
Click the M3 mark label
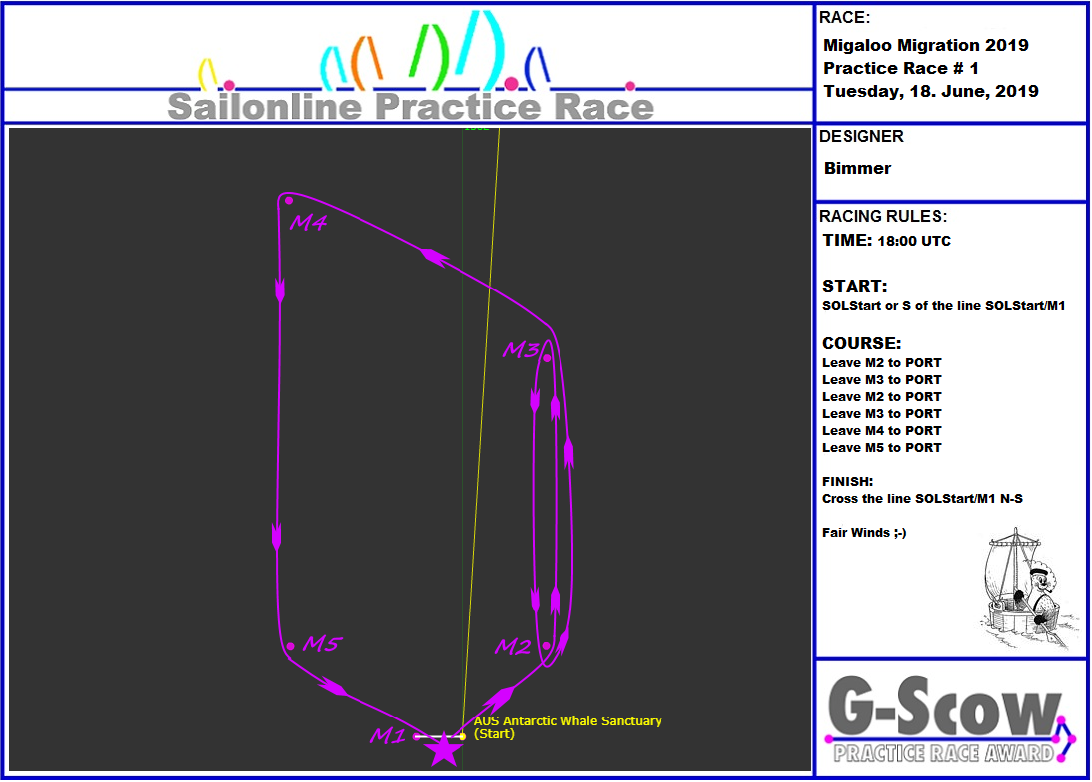pos(522,349)
